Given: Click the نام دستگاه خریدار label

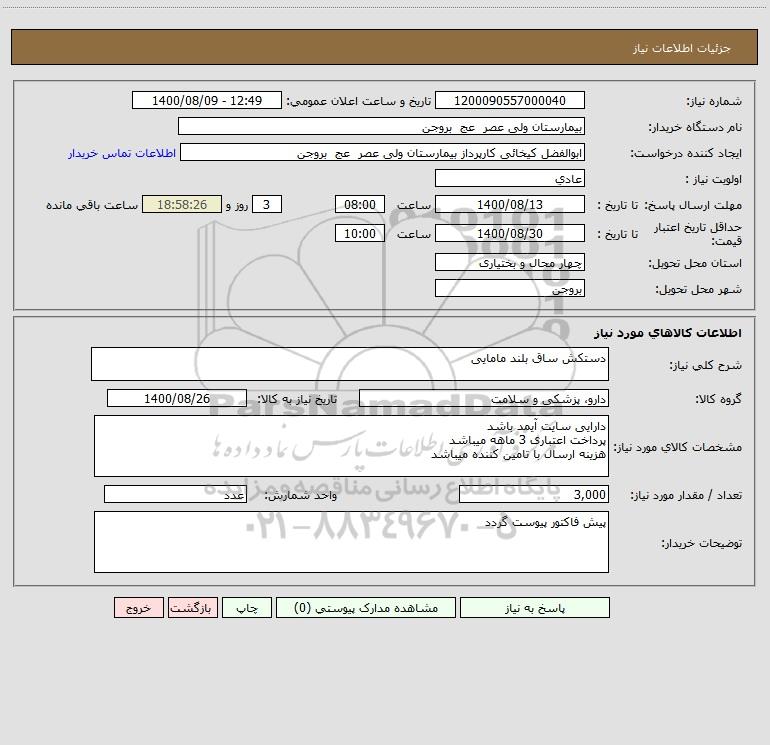Looking at the screenshot, I should tap(695, 128).
